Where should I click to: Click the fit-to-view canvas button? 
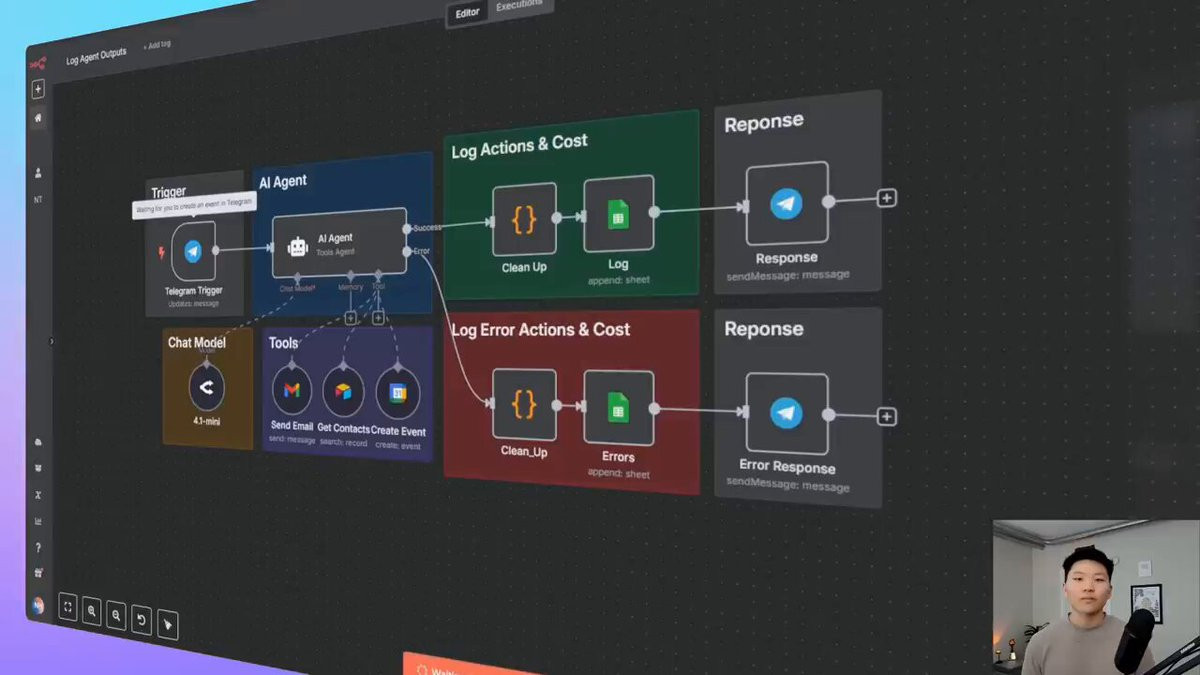point(68,607)
